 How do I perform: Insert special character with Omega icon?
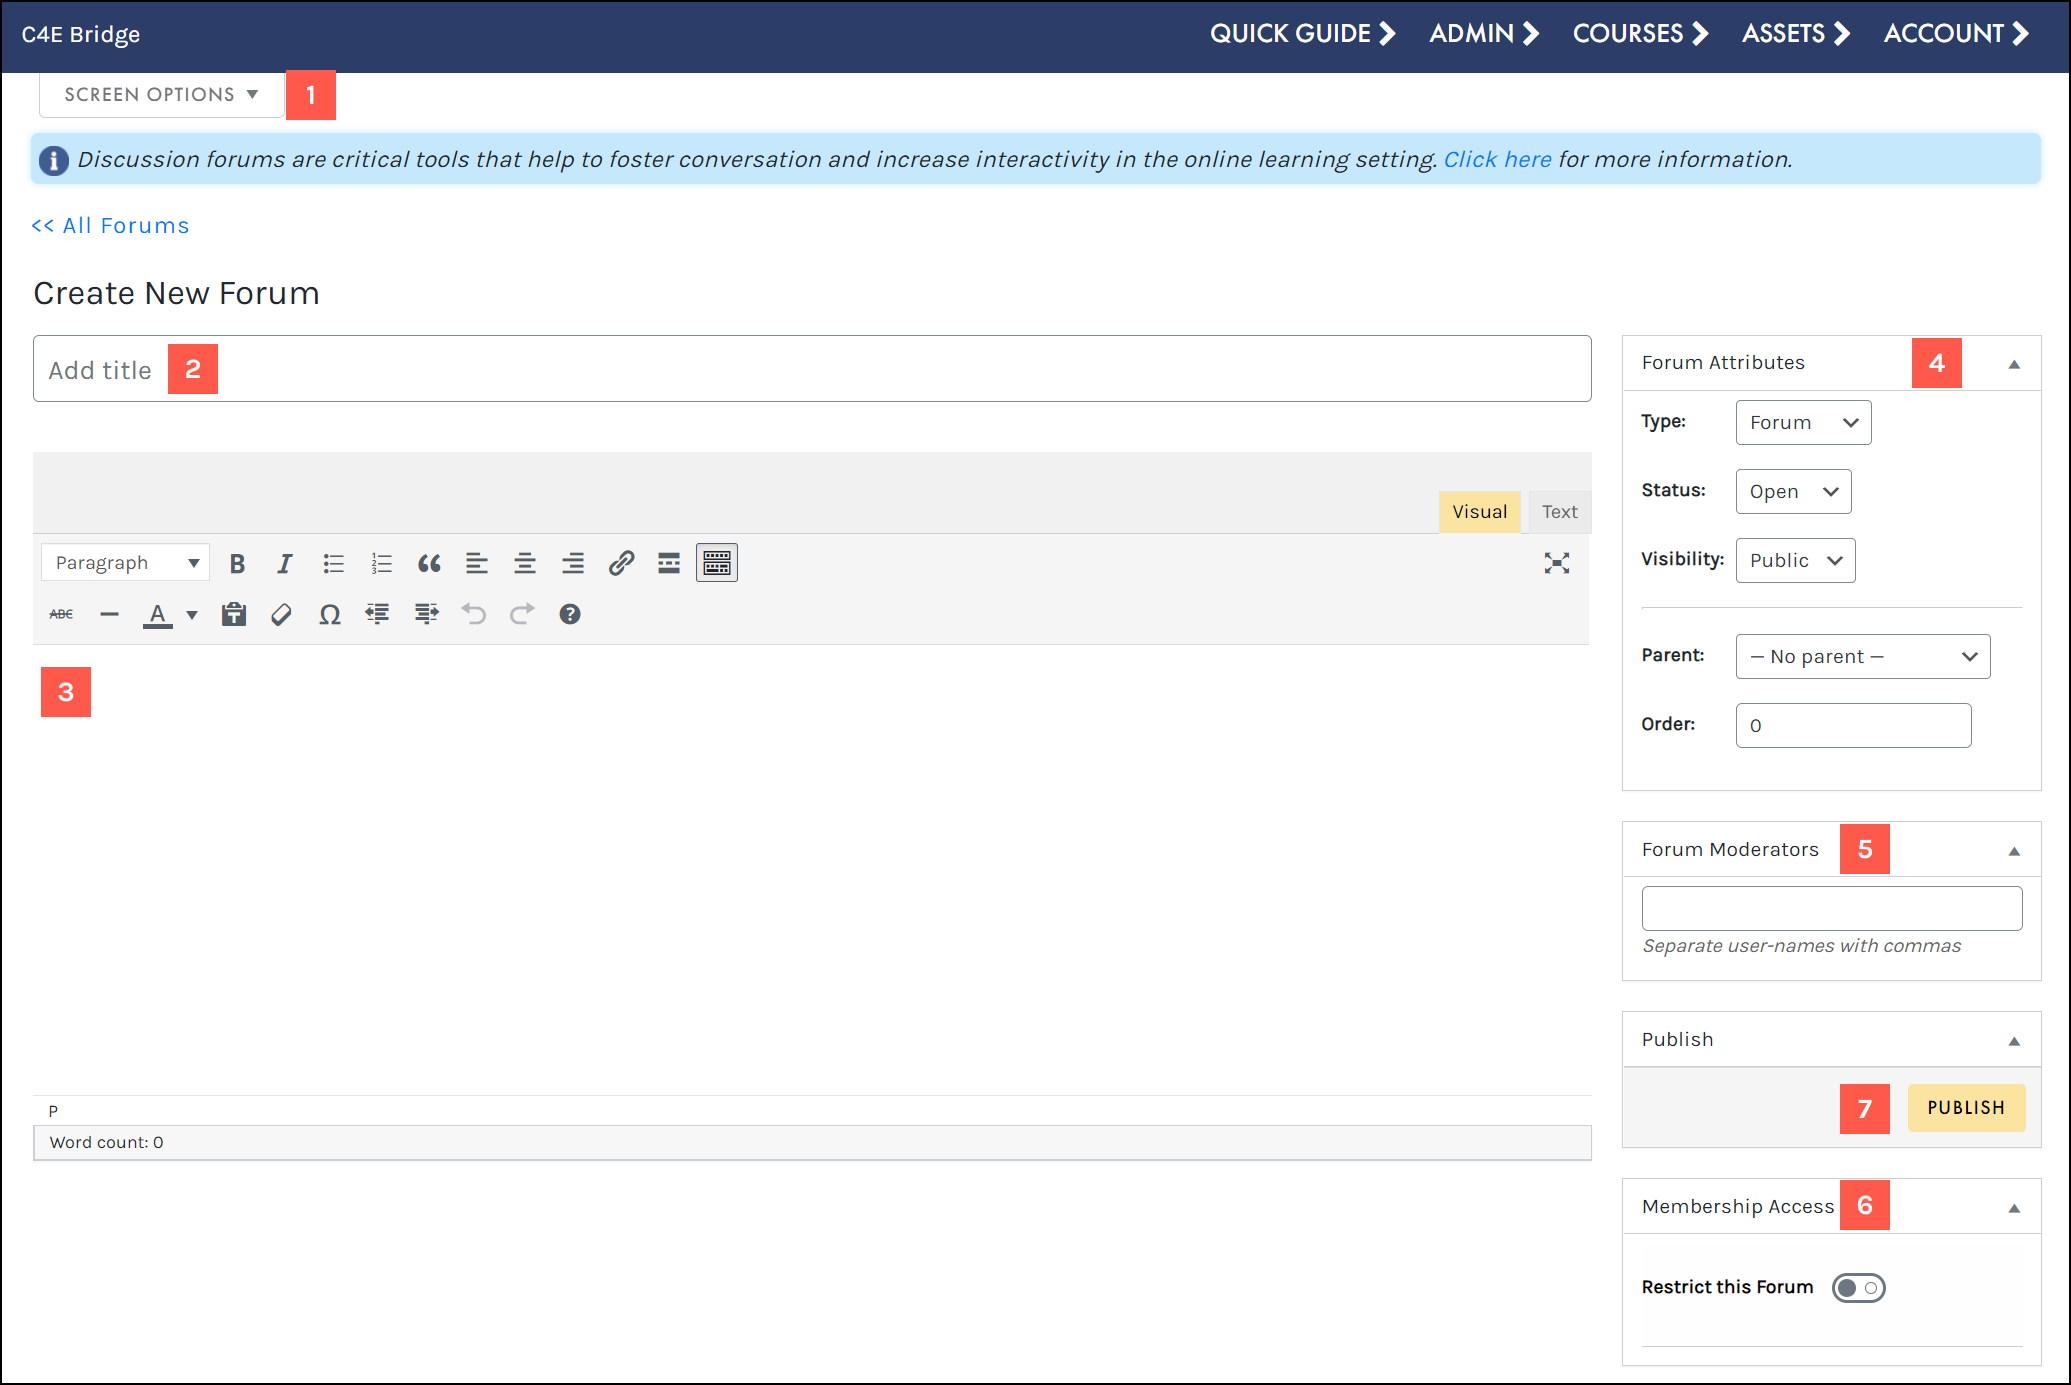[x=330, y=614]
